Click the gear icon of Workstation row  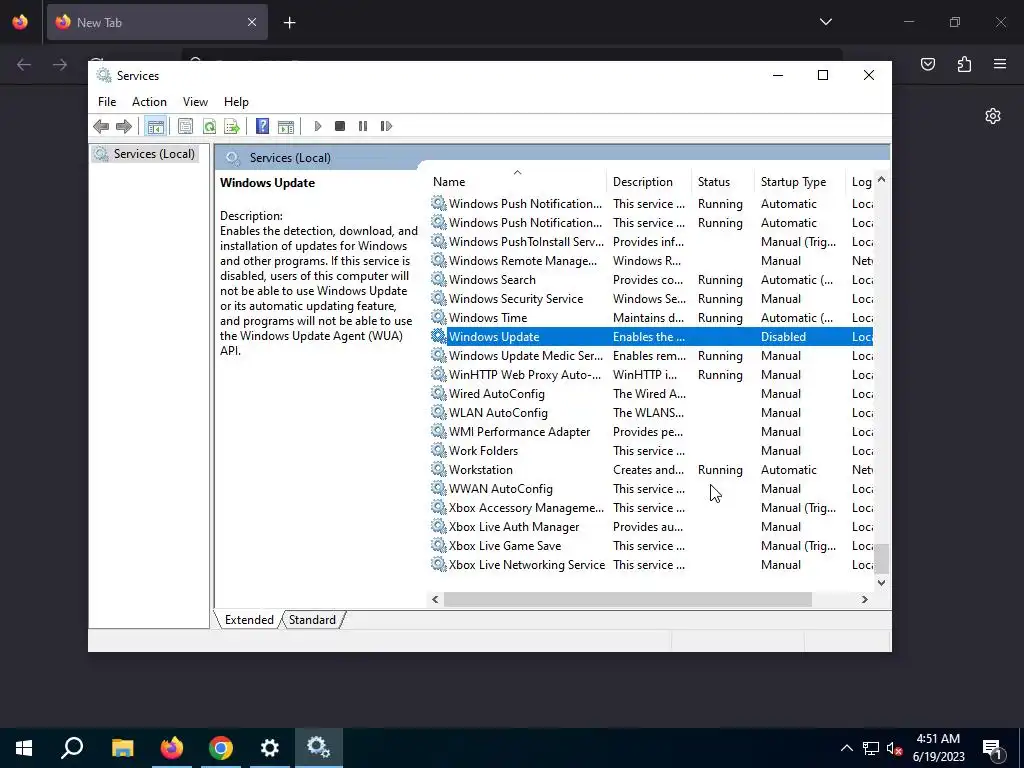tap(439, 469)
